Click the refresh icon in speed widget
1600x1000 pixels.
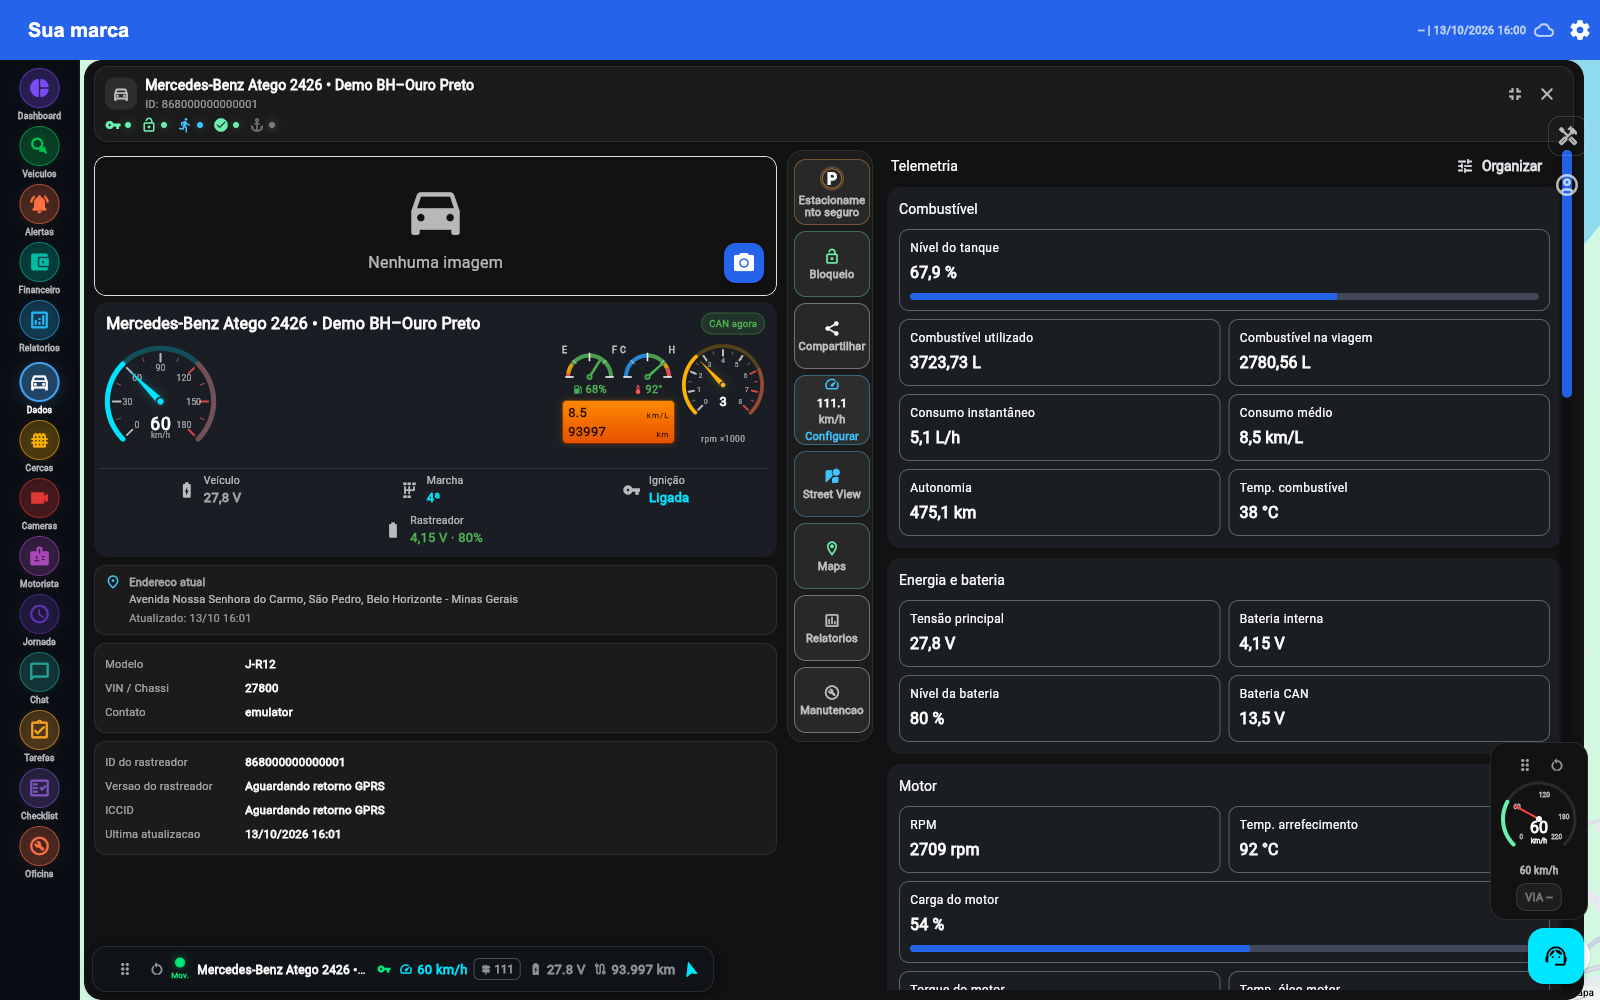1557,765
